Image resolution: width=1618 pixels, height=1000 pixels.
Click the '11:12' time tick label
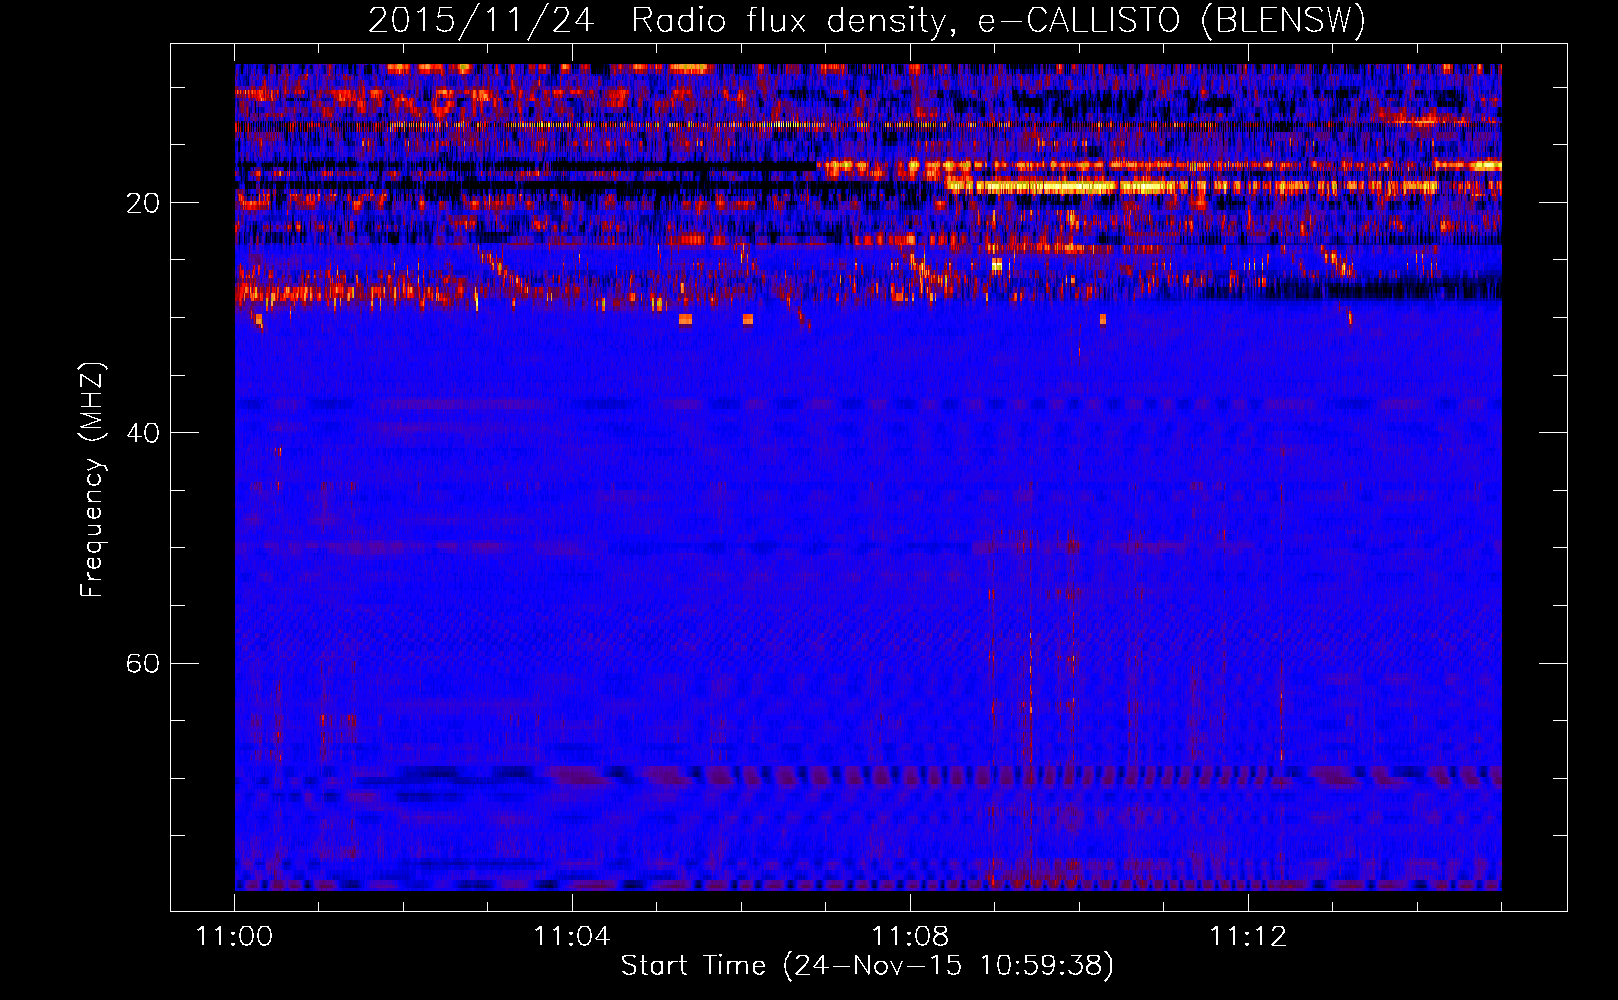click(x=1248, y=937)
